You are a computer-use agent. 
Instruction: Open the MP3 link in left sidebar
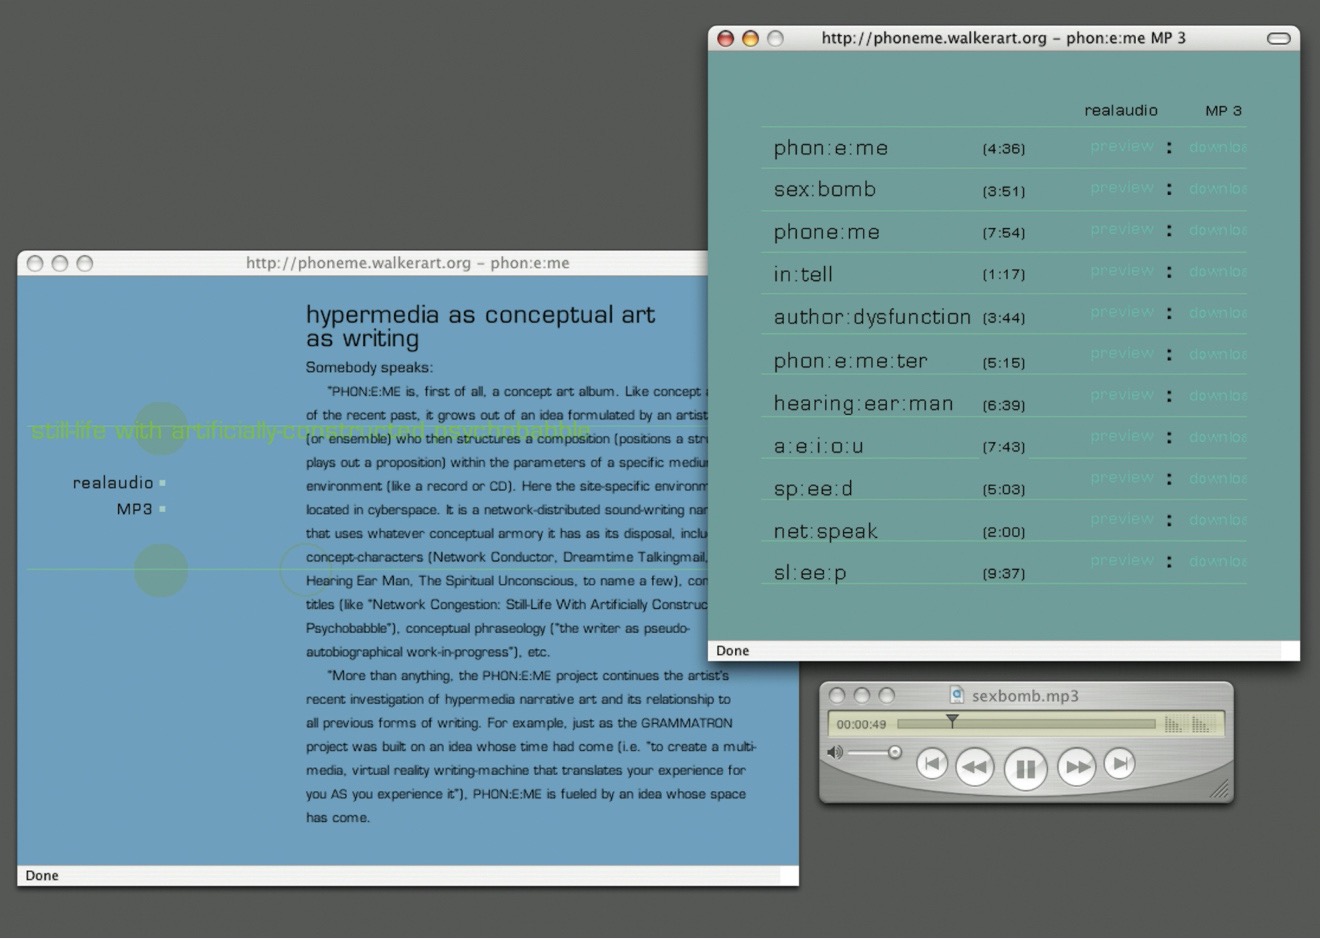coord(134,509)
